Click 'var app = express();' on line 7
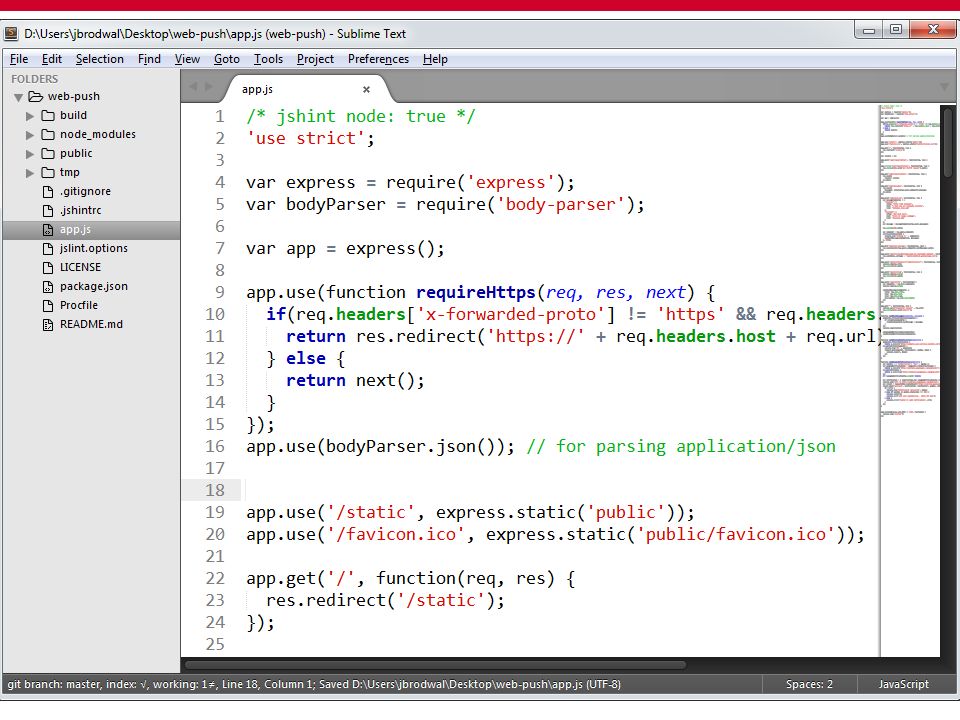The height and width of the screenshot is (720, 960). click(x=345, y=249)
